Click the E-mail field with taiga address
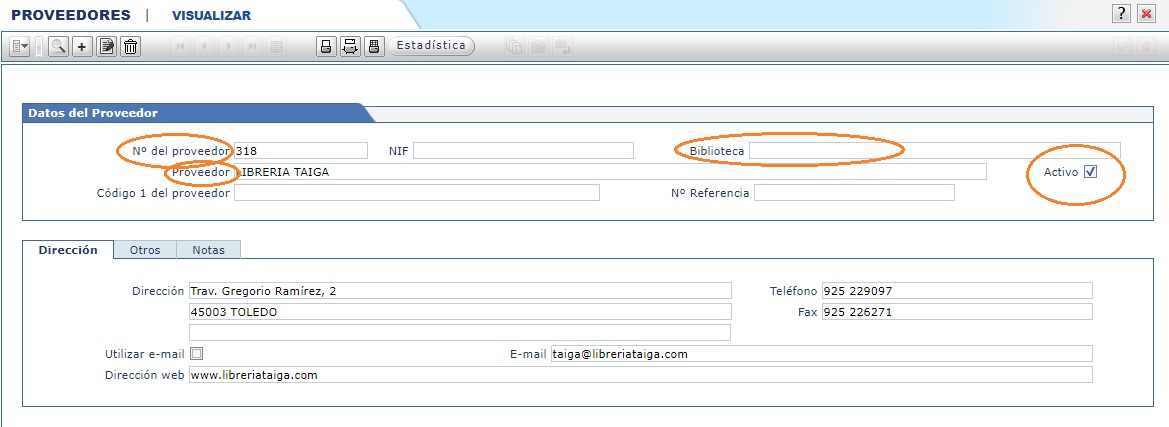 [x=820, y=354]
